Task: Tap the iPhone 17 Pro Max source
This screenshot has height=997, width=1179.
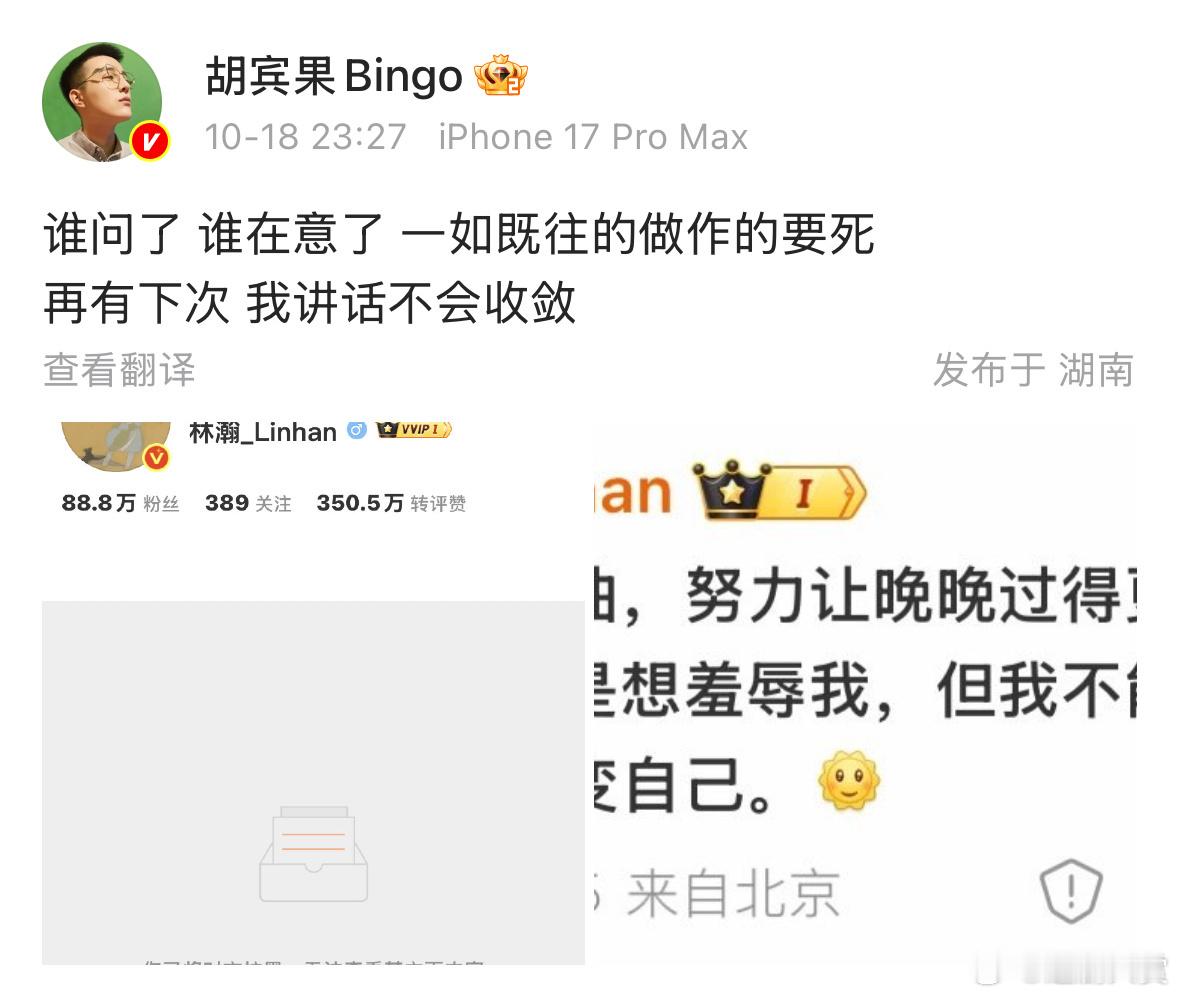Action: point(593,137)
